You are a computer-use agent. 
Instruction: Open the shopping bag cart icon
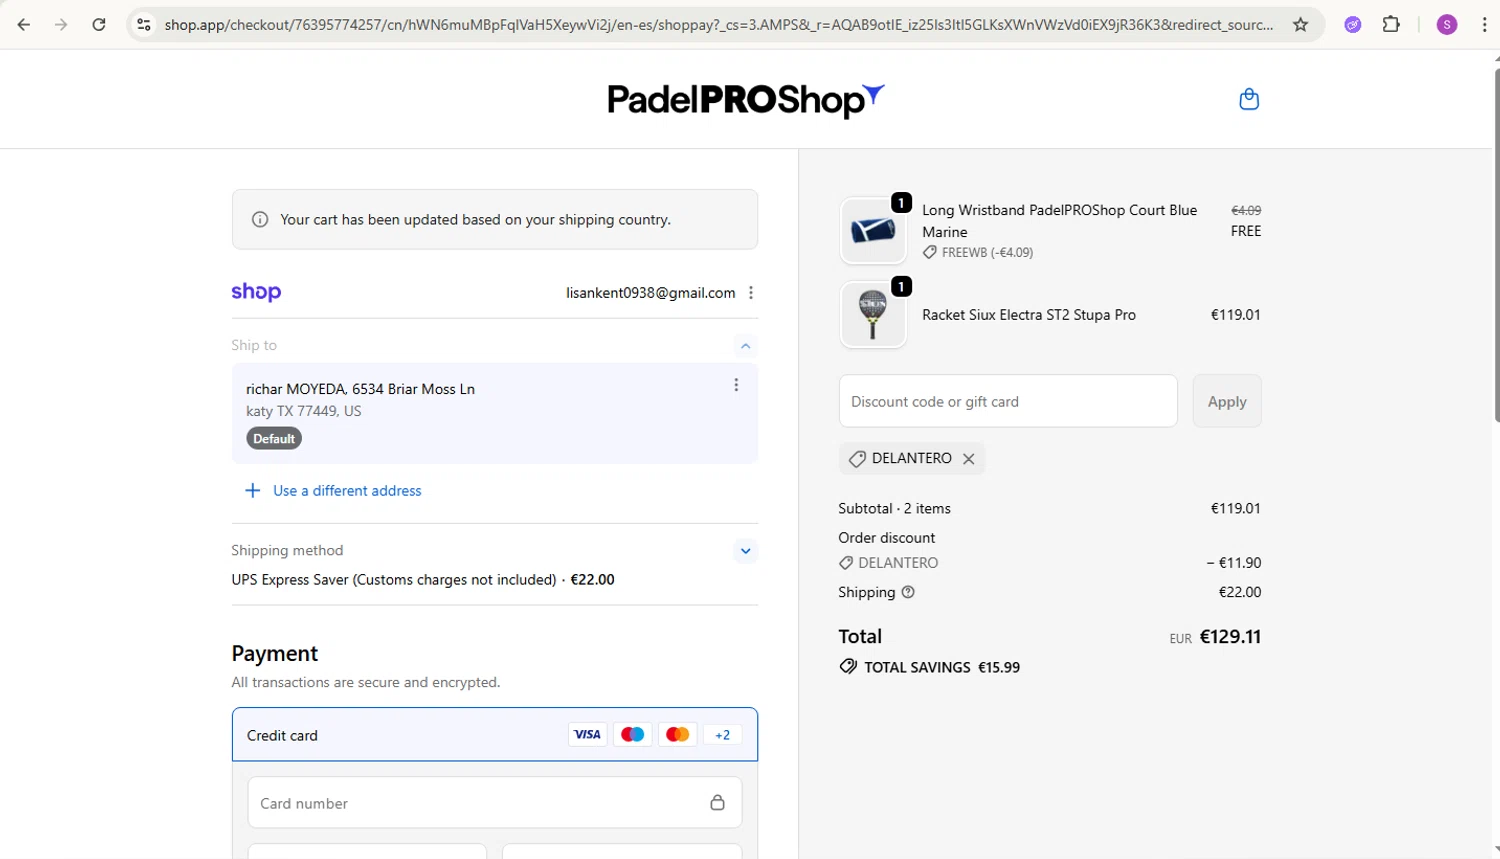pos(1249,99)
